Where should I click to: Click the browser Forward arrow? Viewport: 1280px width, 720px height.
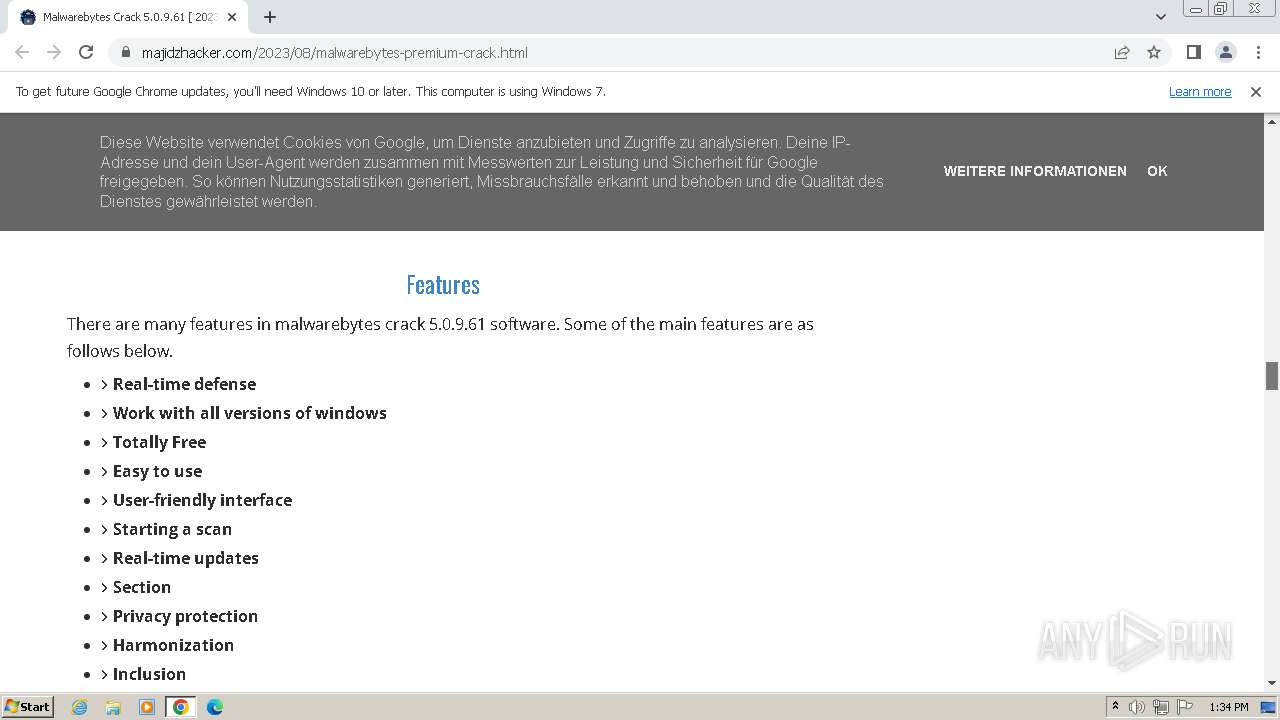click(x=54, y=52)
